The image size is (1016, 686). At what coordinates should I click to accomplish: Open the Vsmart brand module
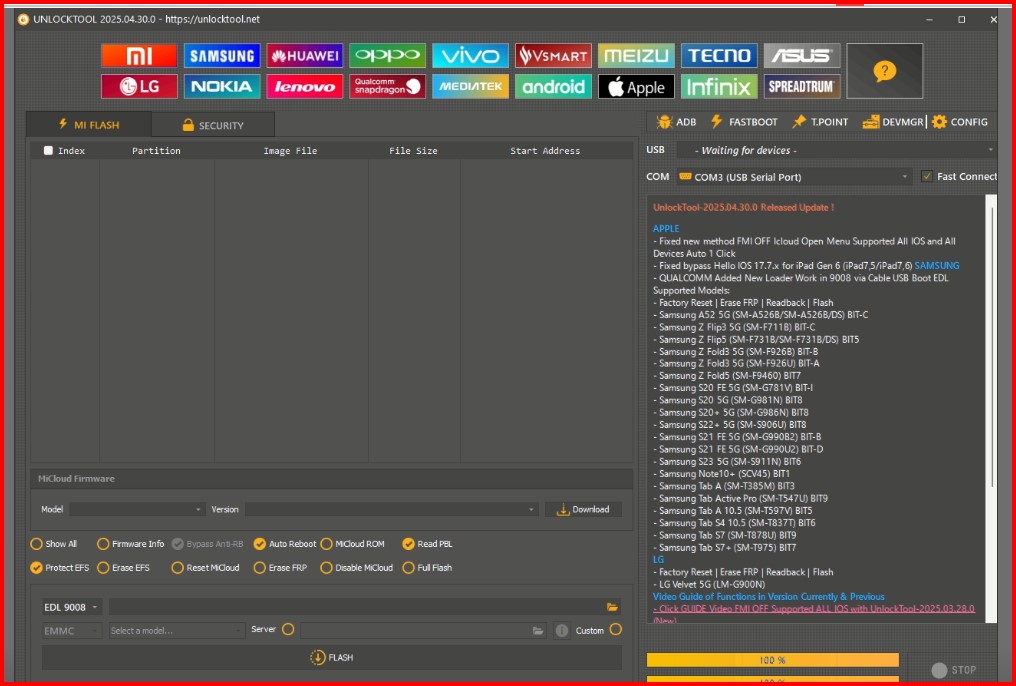[x=553, y=56]
